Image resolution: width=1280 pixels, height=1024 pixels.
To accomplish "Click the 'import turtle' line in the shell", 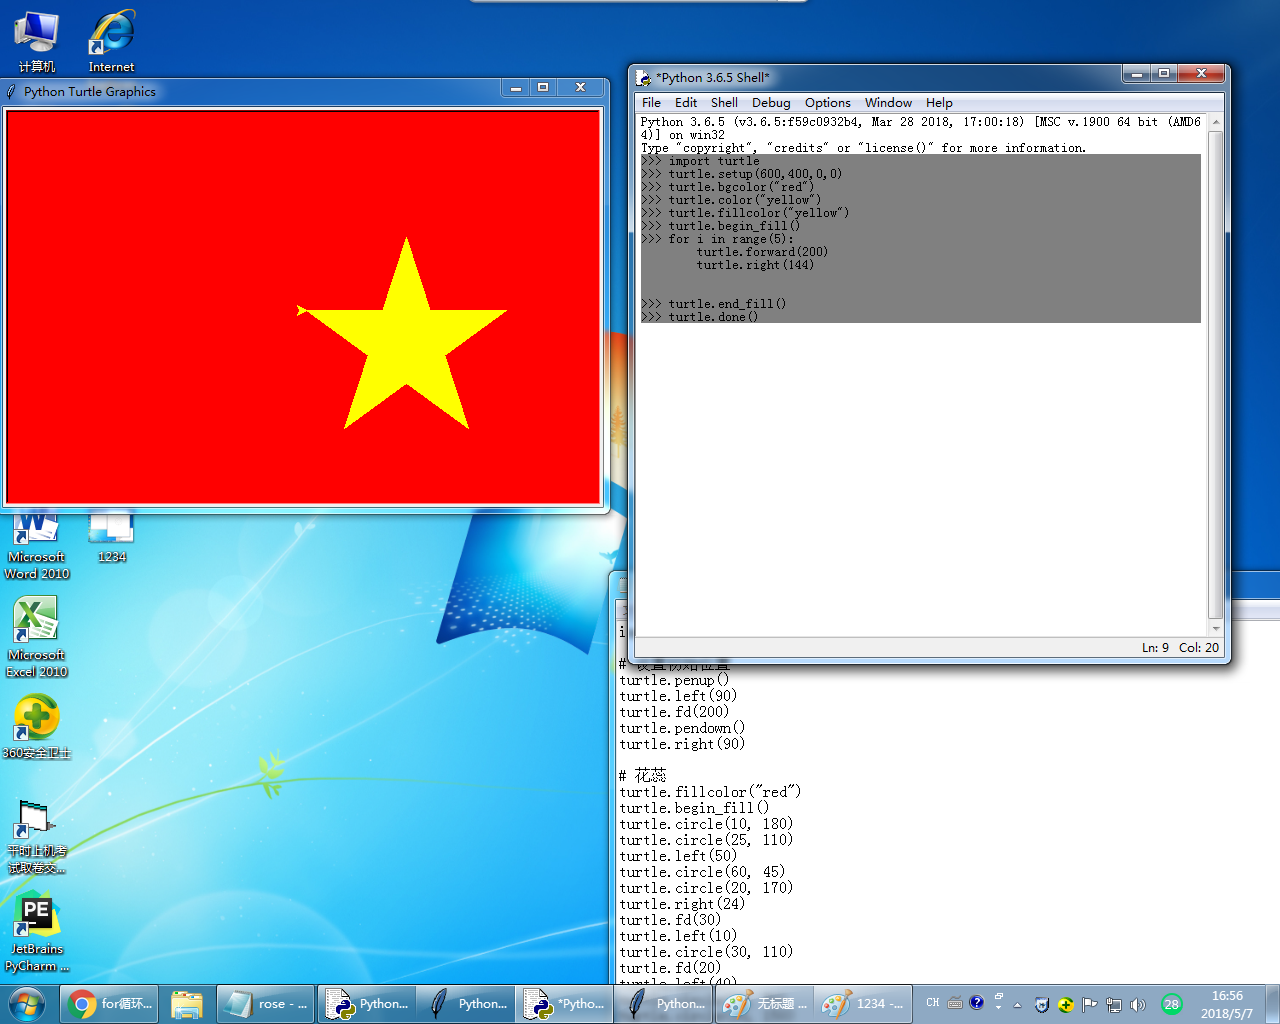I will point(714,161).
